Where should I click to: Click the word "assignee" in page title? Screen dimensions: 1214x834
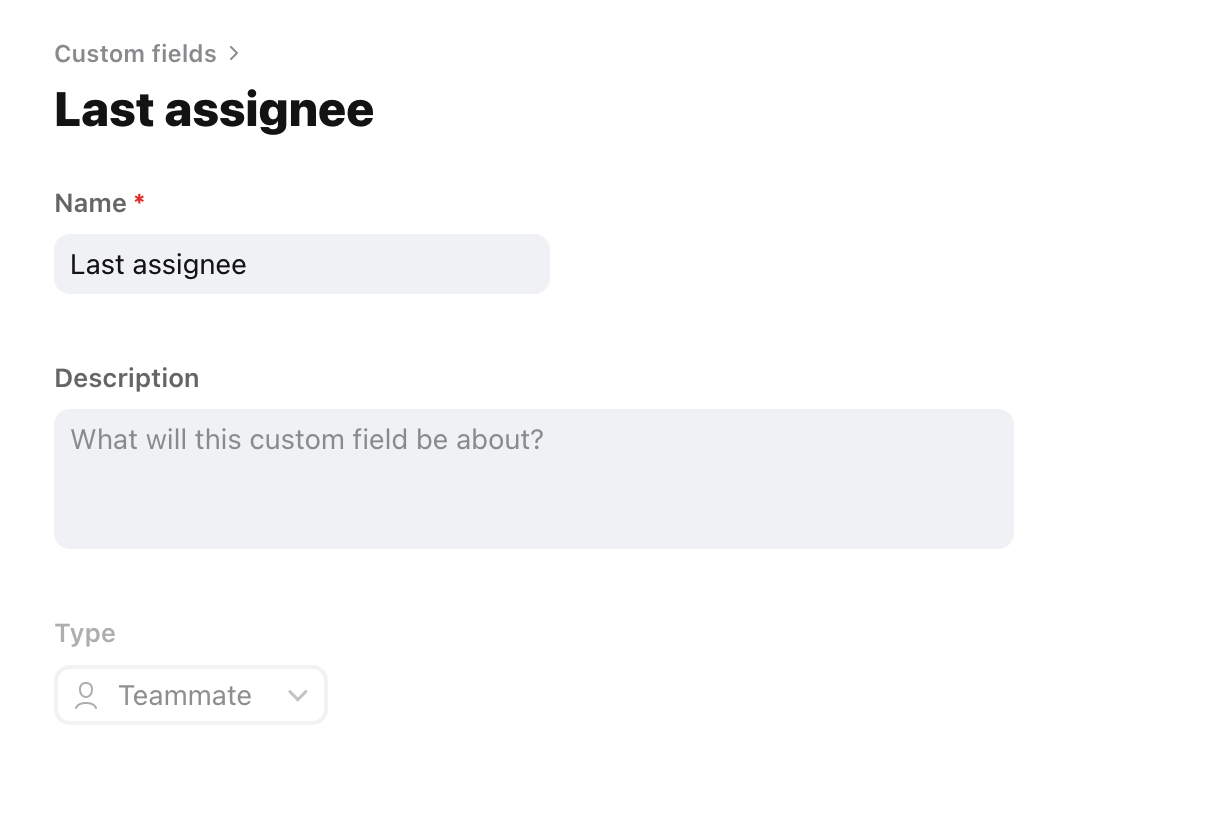point(269,110)
